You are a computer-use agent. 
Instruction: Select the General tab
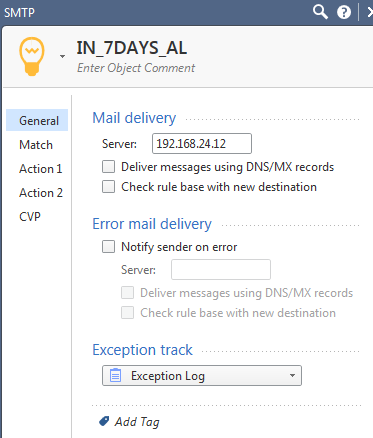37,120
